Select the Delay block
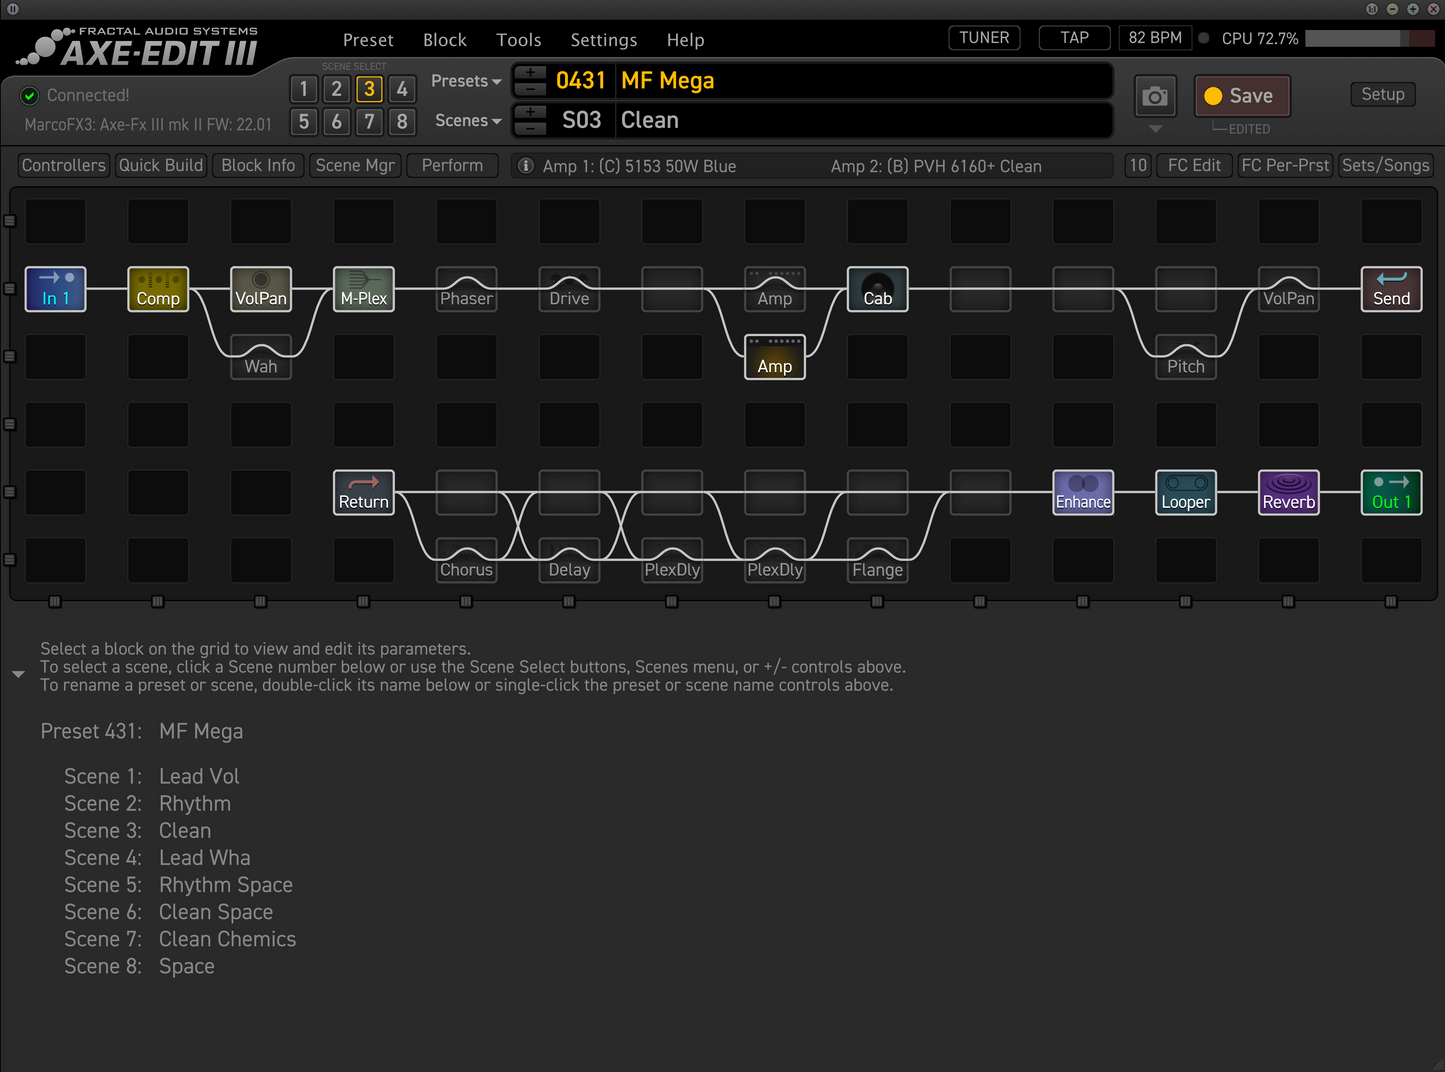1445x1072 pixels. 570,561
